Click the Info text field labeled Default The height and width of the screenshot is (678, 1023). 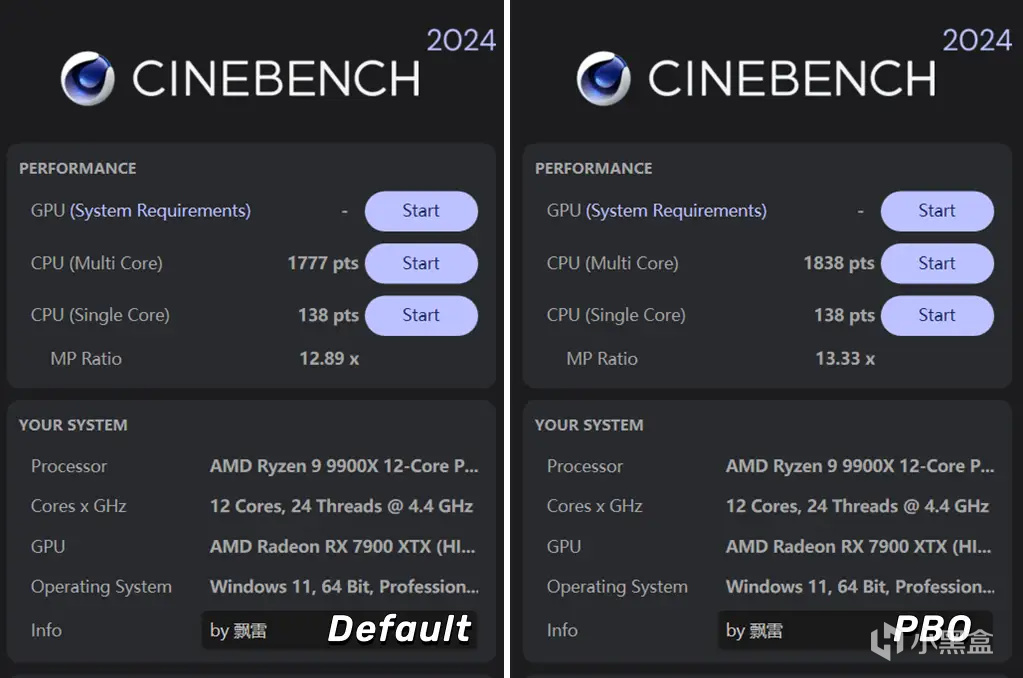339,630
